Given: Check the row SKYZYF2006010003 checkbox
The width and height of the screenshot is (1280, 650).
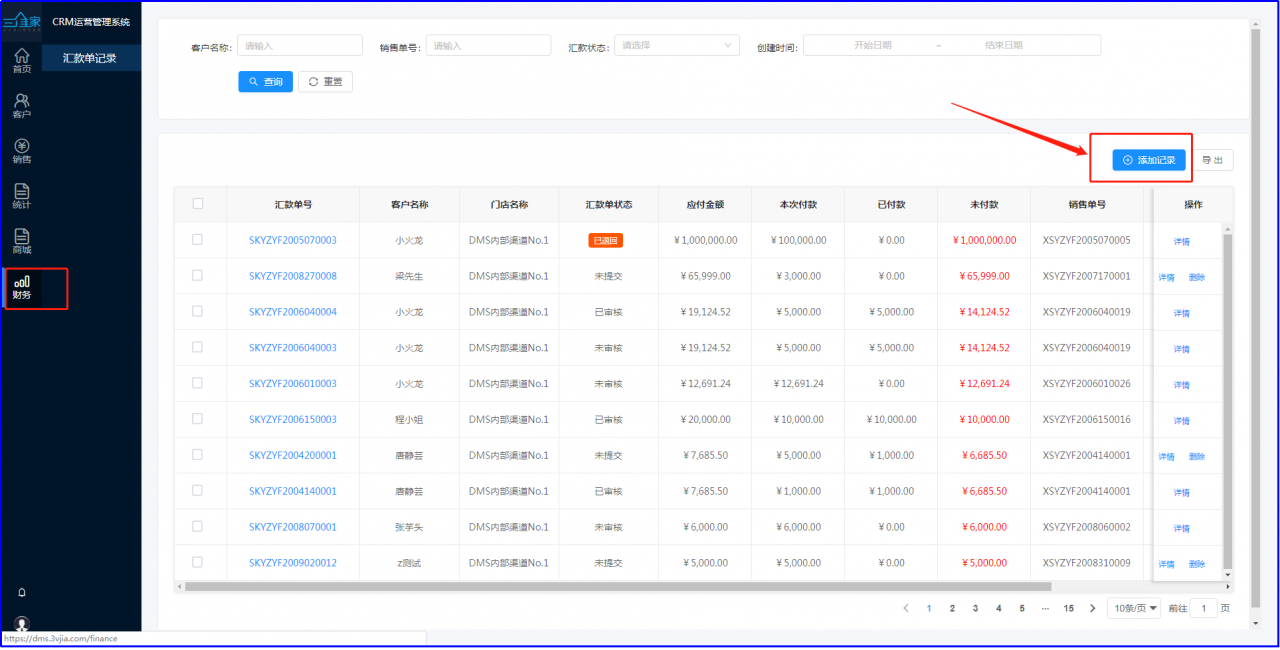Looking at the screenshot, I should [198, 383].
